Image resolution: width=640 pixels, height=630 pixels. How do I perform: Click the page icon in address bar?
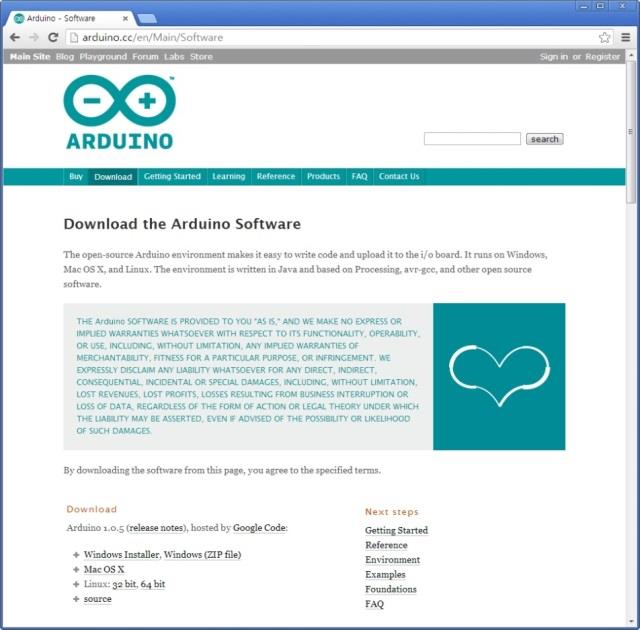pos(74,38)
